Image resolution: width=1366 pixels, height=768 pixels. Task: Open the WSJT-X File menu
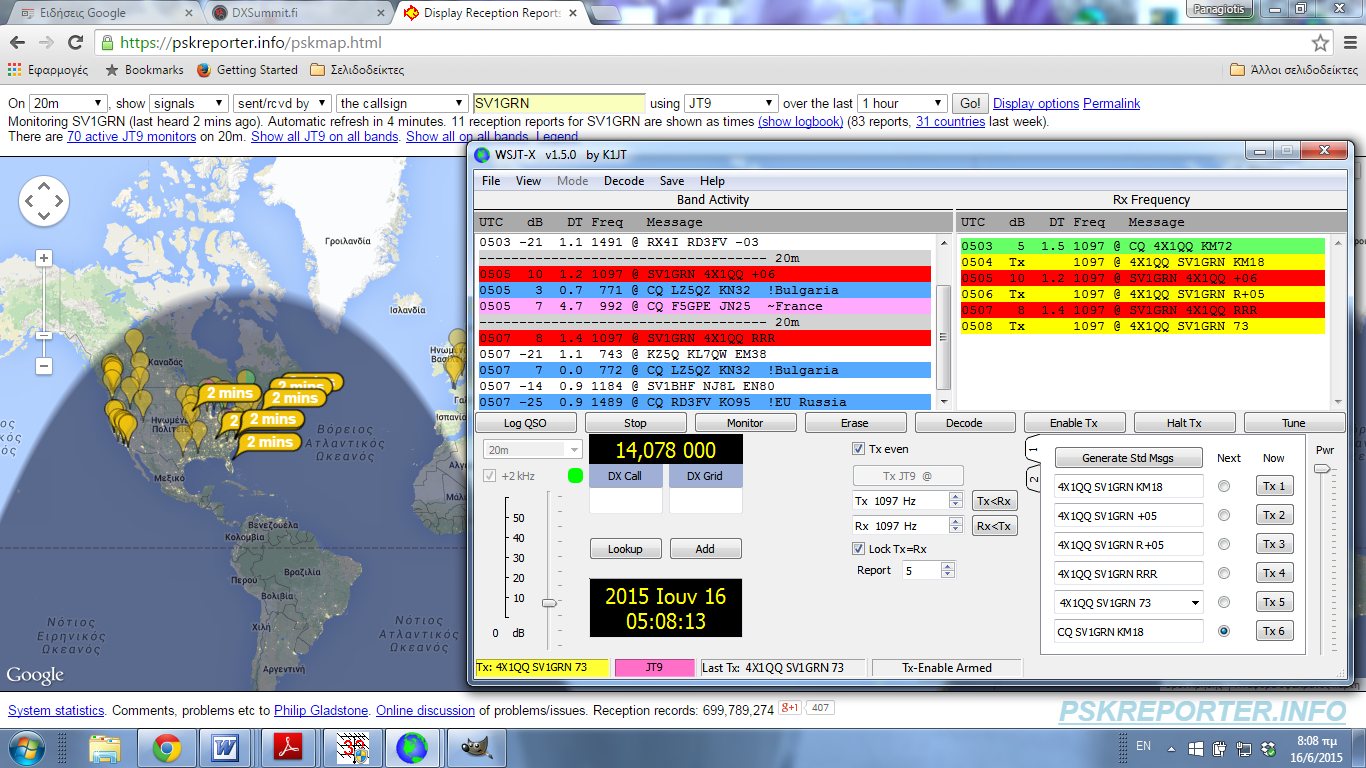pos(491,181)
